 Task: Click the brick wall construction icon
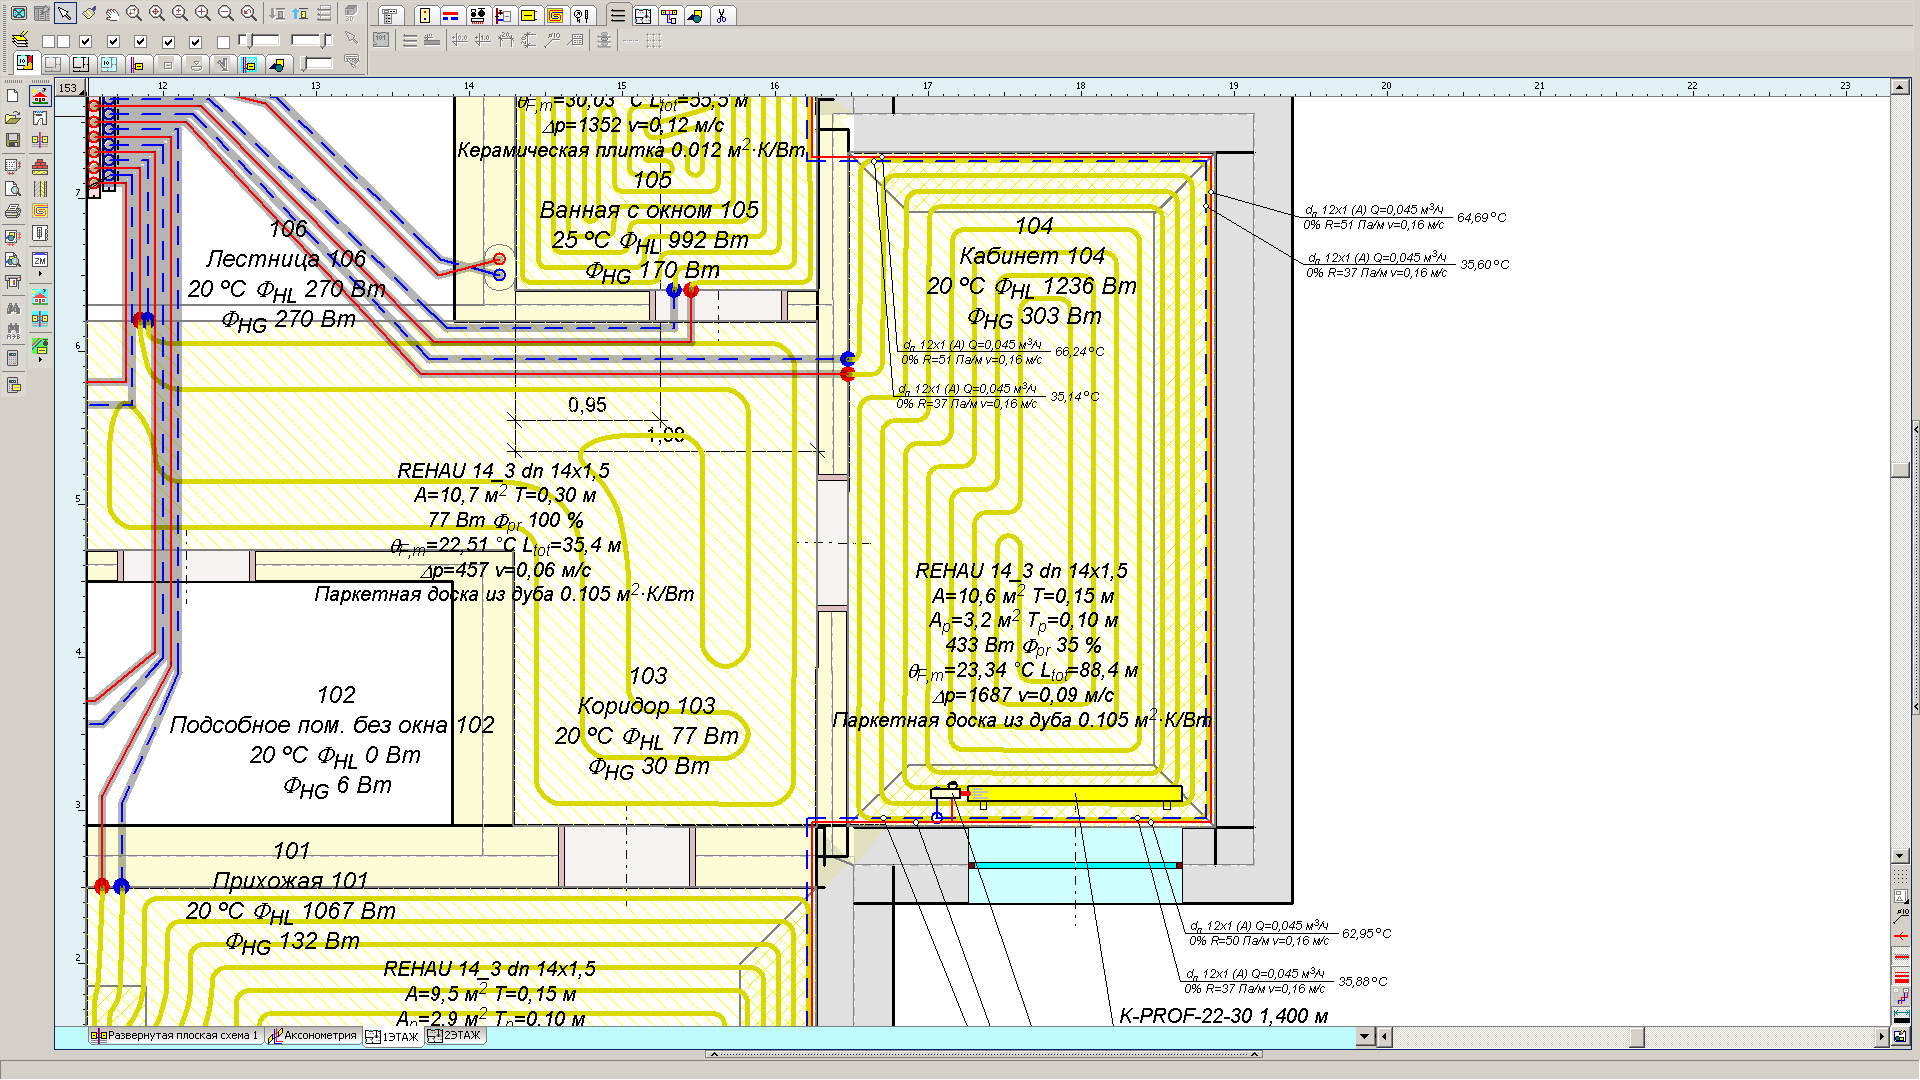tap(40, 166)
